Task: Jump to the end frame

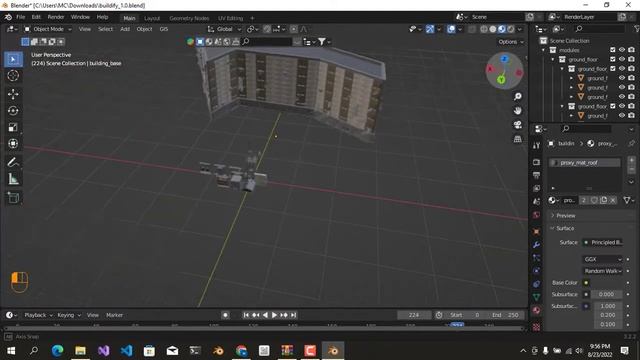Action: [x=293, y=315]
